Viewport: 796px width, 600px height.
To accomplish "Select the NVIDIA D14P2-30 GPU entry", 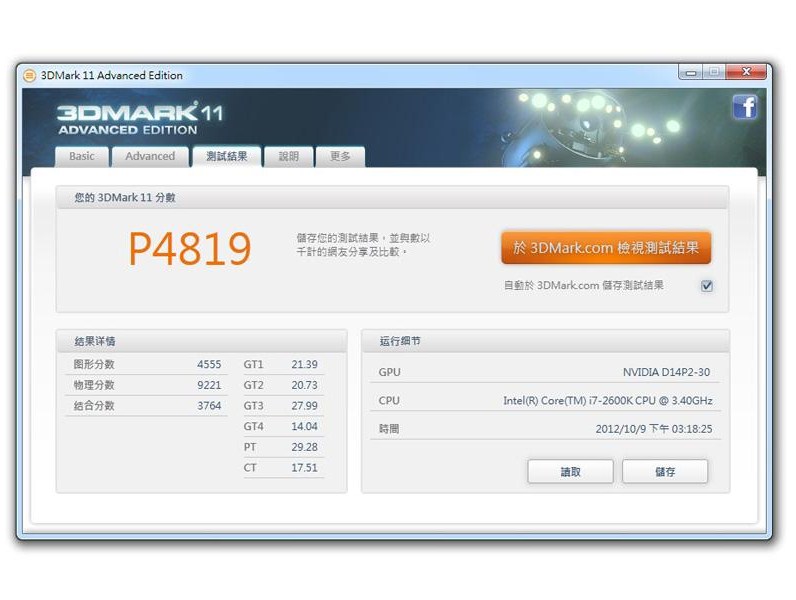I will pyautogui.click(x=666, y=372).
